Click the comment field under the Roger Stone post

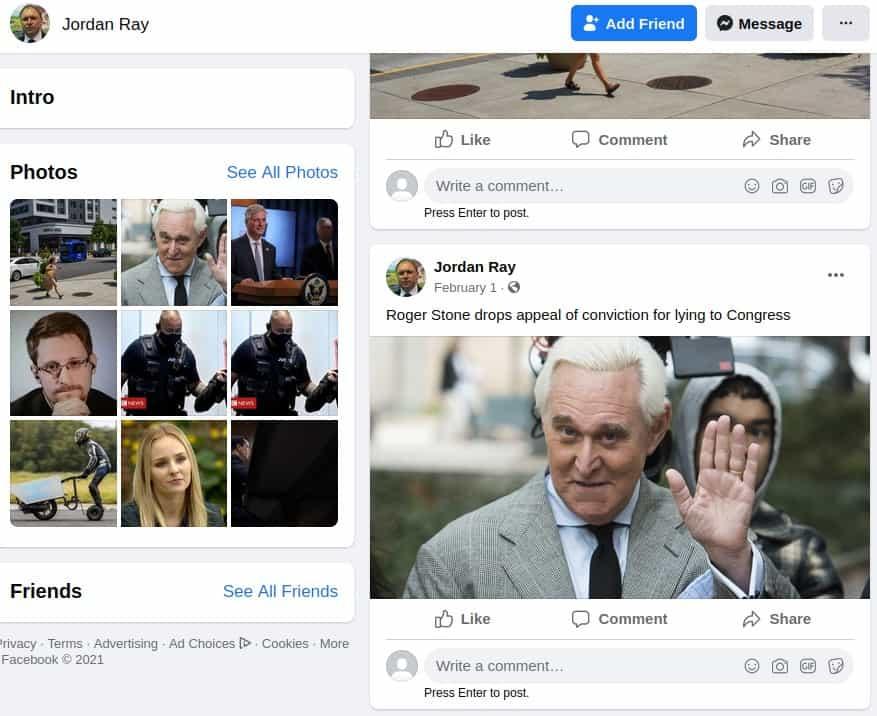coord(580,666)
